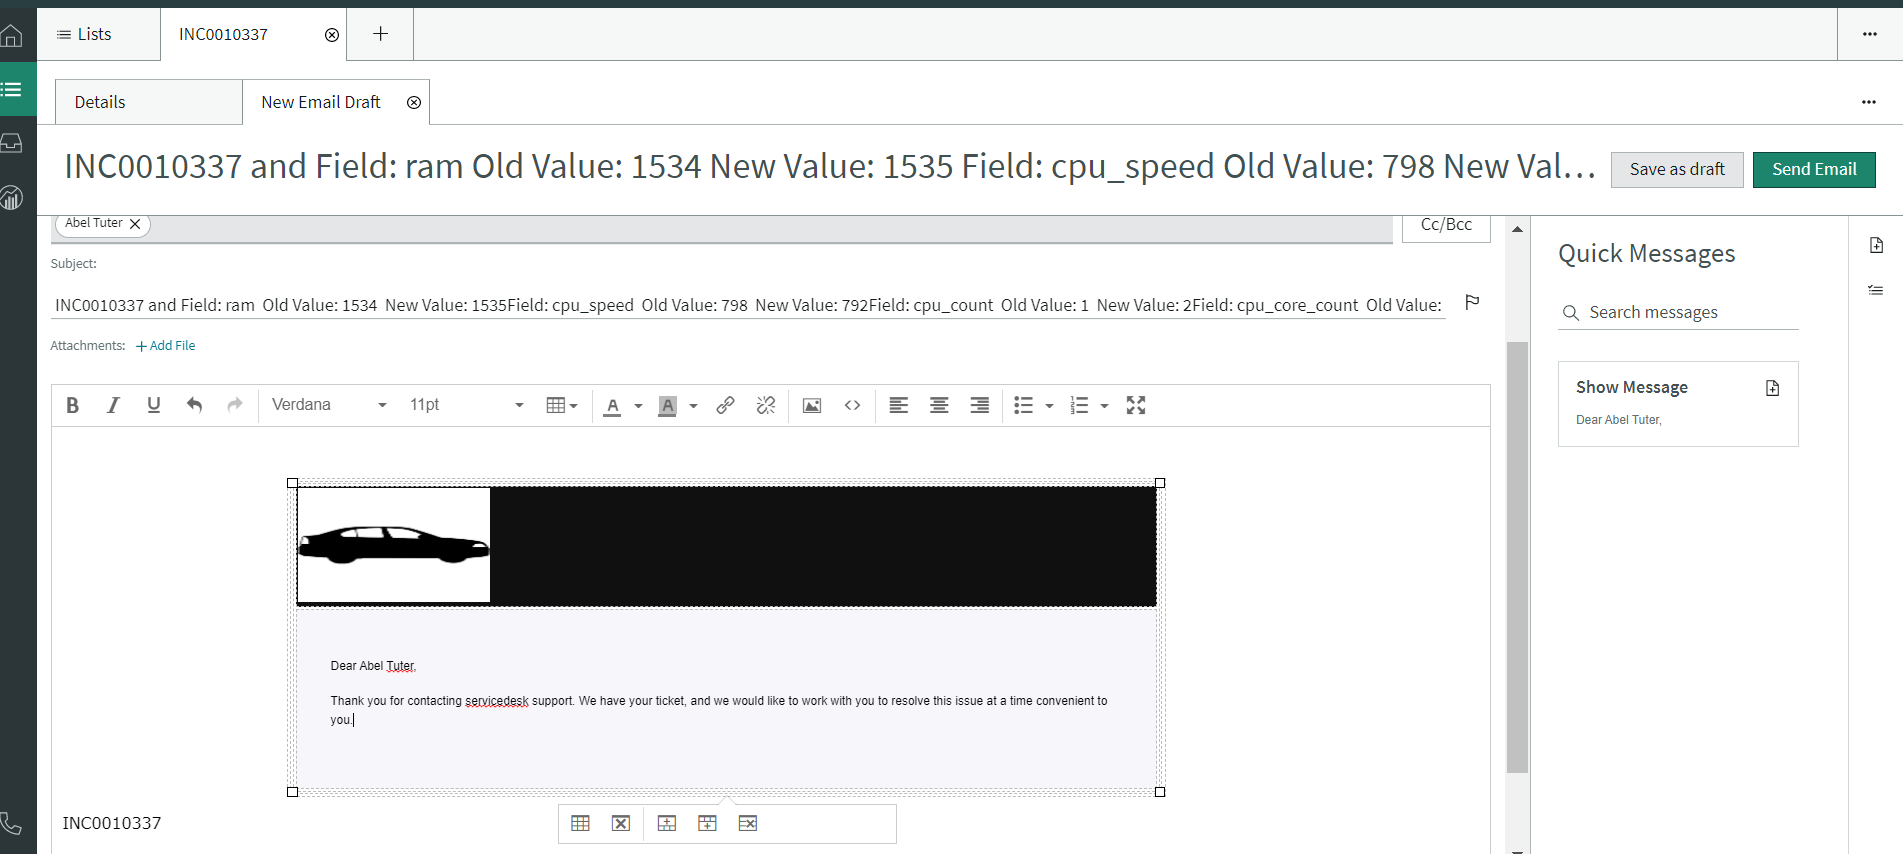Insert row after in table toolbar
Image resolution: width=1903 pixels, height=854 pixels.
coord(707,823)
